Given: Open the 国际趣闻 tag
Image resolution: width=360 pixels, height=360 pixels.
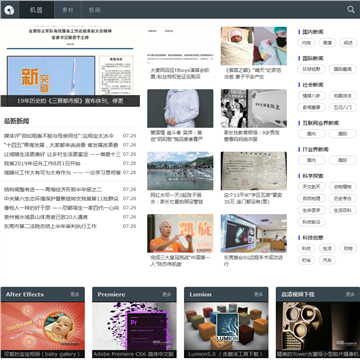Looking at the screenshot, I should [x=343, y=69].
